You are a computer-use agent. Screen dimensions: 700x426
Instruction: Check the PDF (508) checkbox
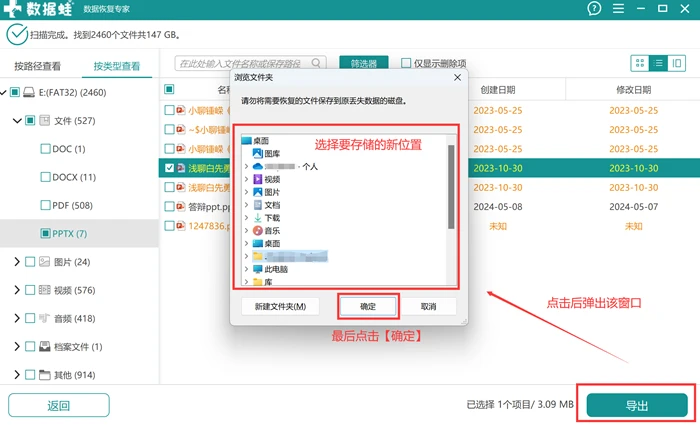pyautogui.click(x=45, y=205)
